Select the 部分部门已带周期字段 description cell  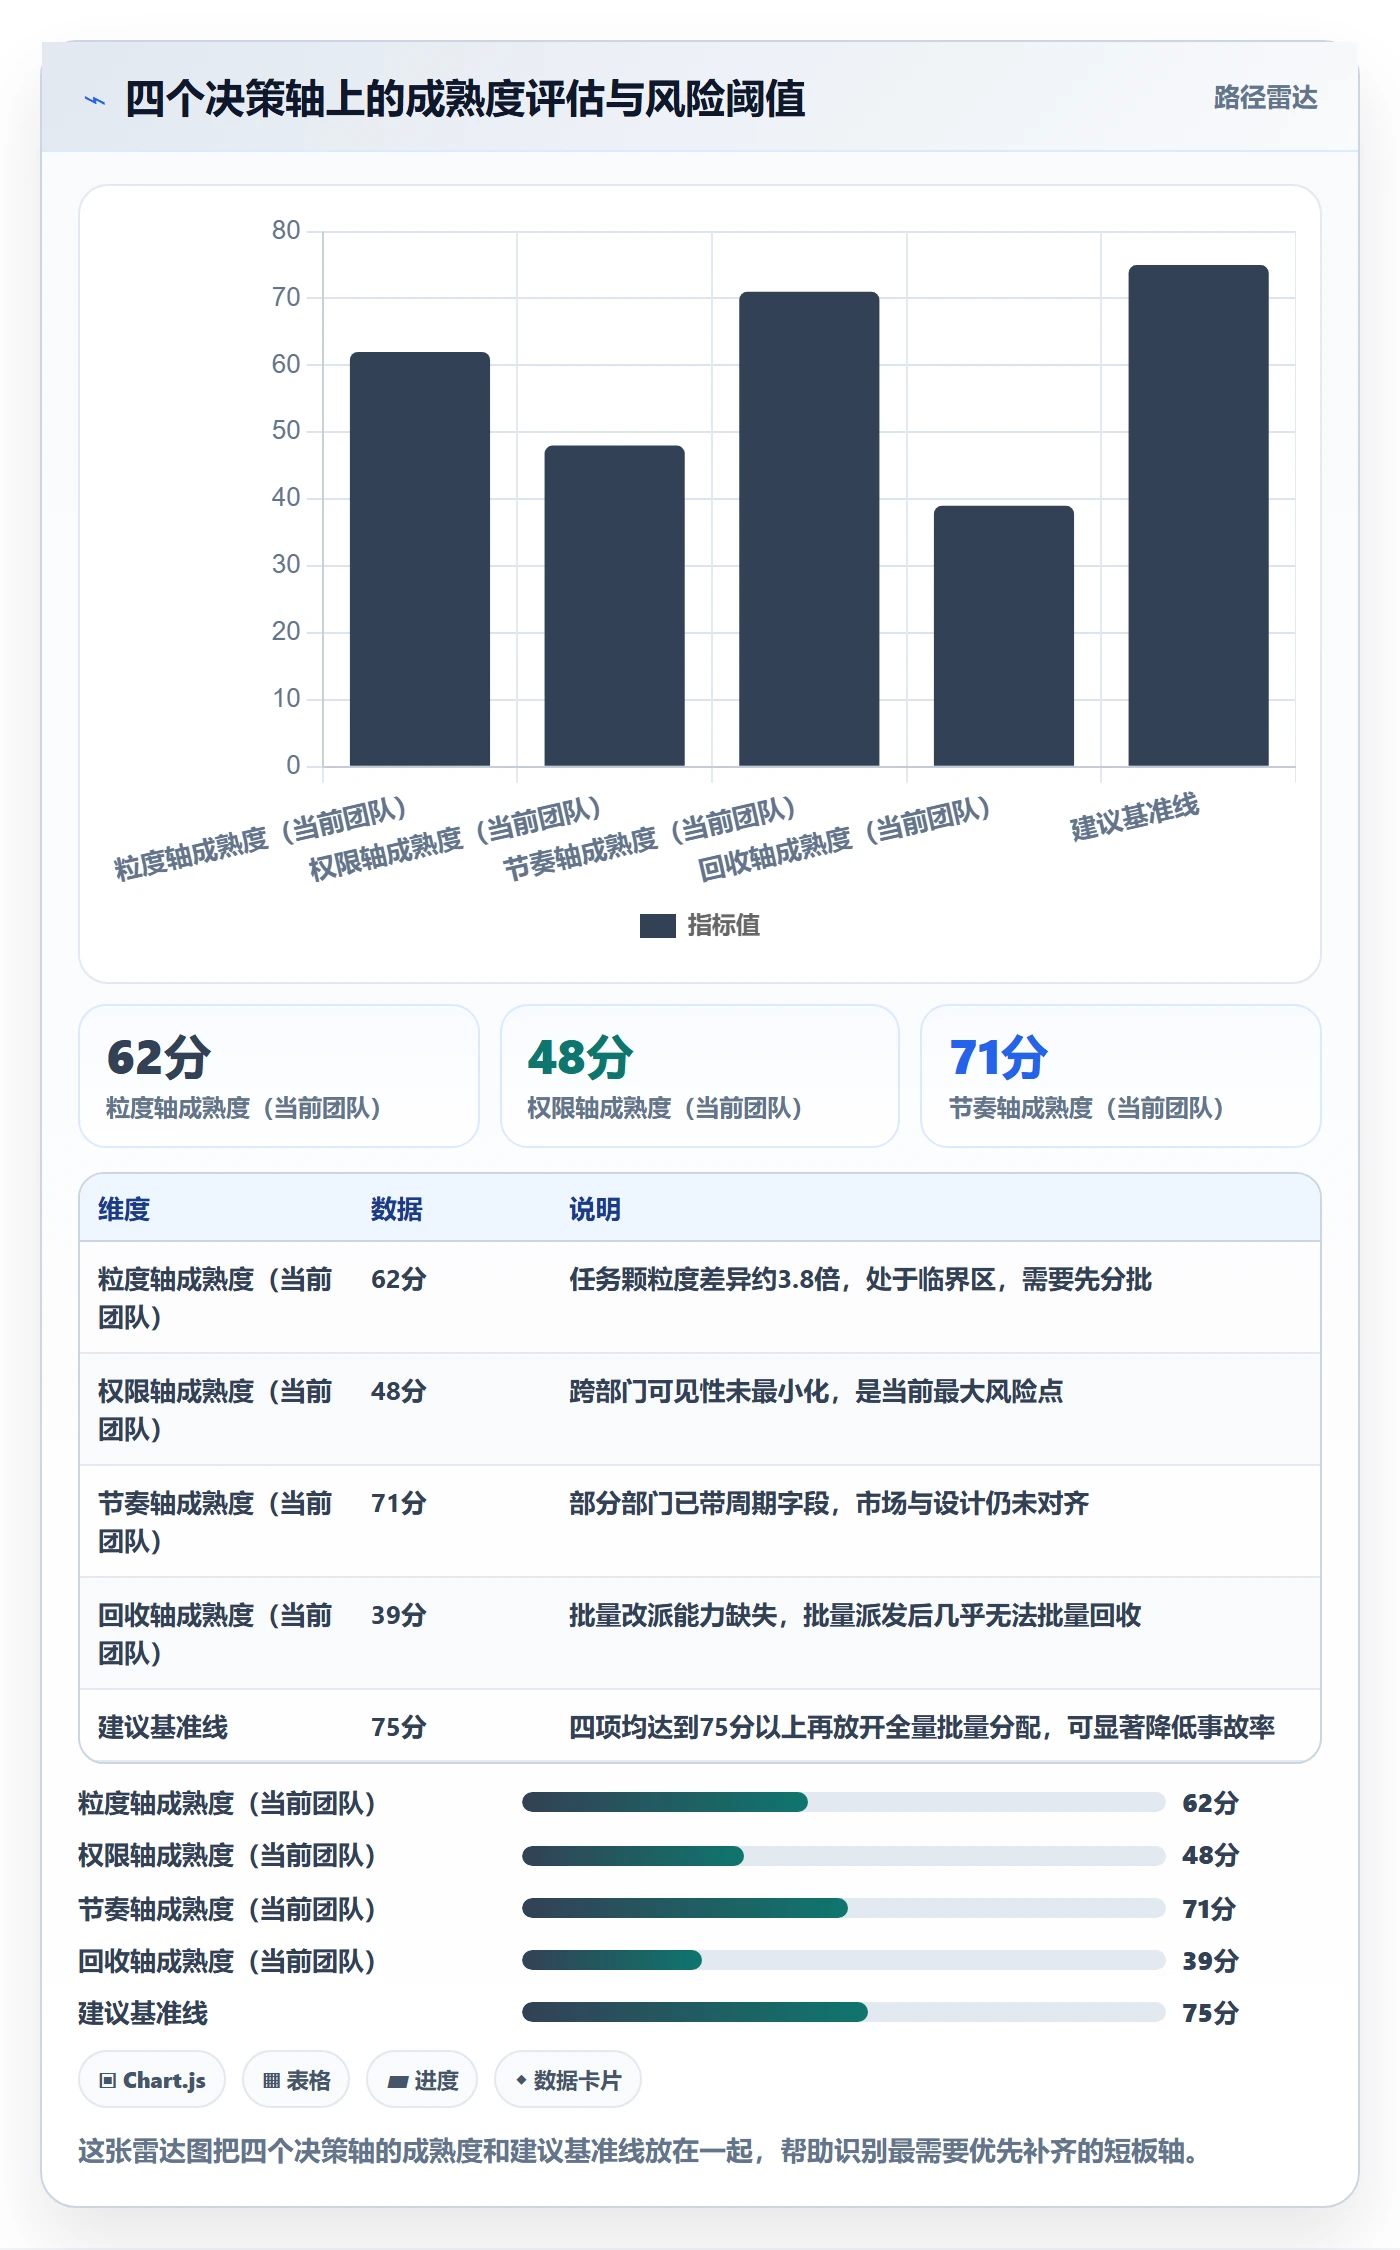(x=829, y=1504)
